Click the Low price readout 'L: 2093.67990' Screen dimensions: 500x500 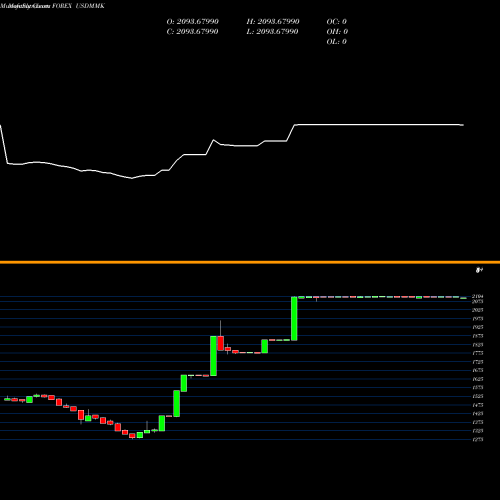(x=272, y=32)
